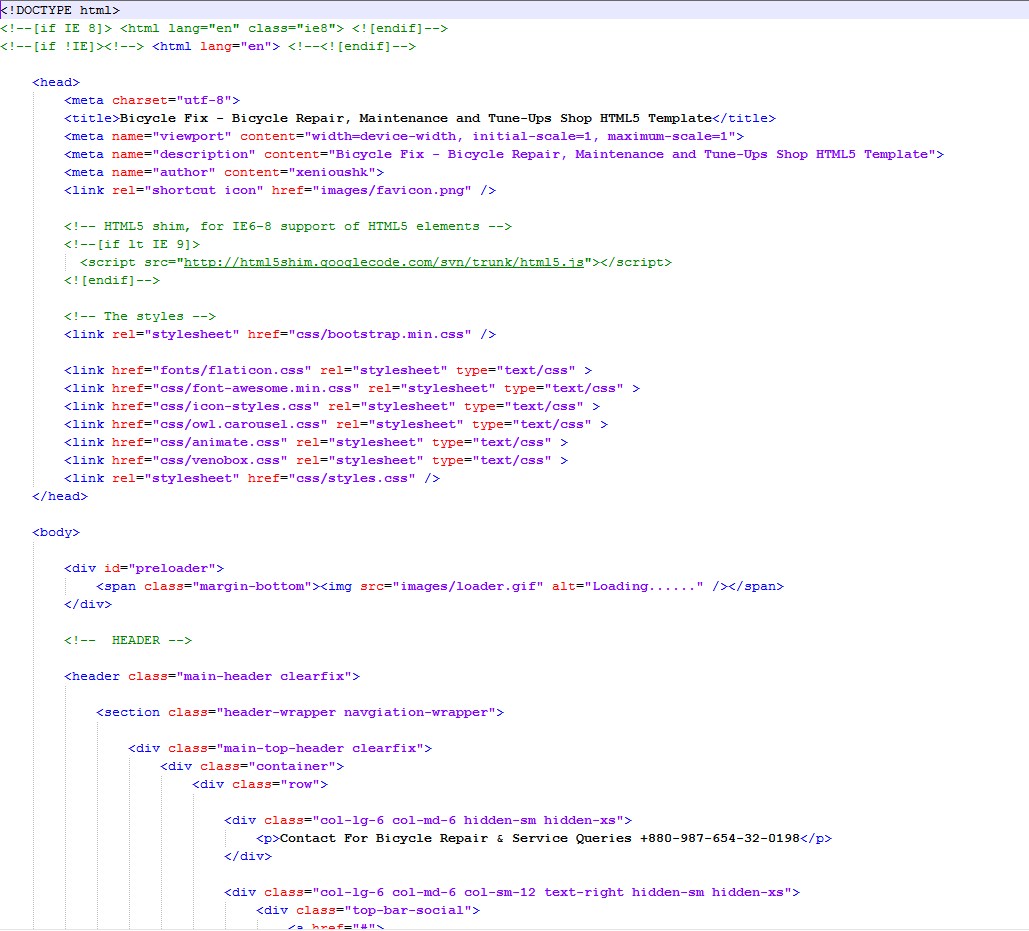Click the section header-wrapper navgiation-wrapper line
Image resolution: width=1029 pixels, height=931 pixels.
(300, 713)
